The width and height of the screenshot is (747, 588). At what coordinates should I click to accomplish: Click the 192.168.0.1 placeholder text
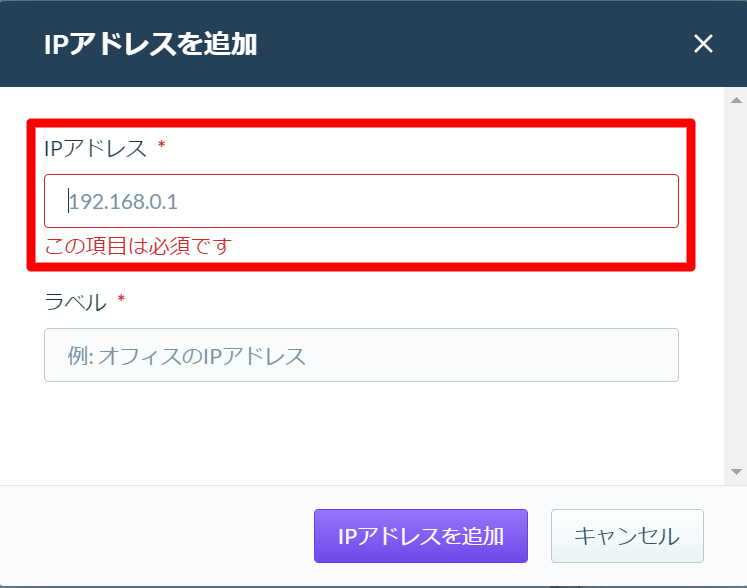tap(123, 202)
